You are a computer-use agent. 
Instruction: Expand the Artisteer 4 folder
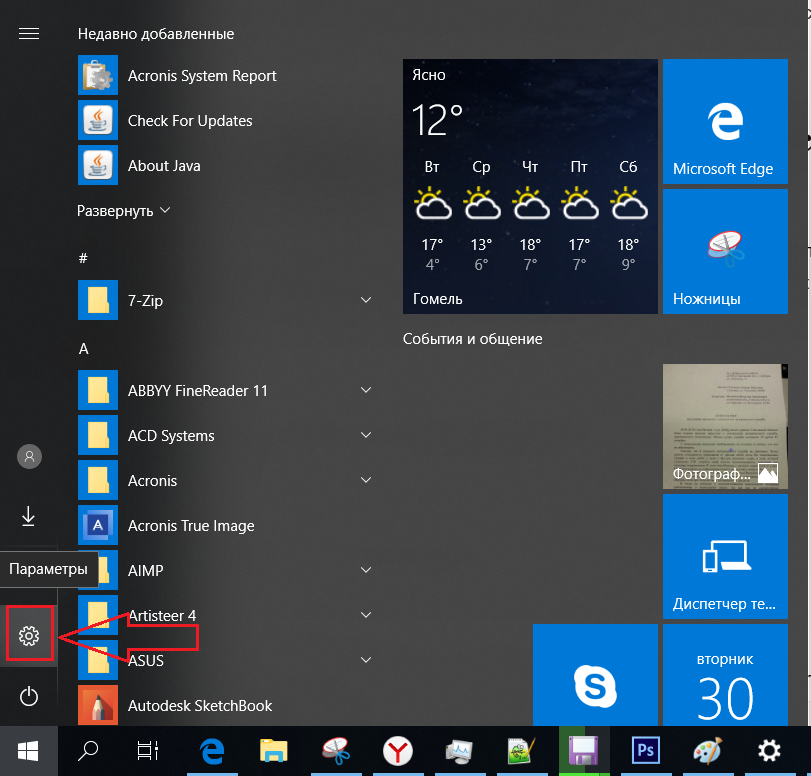click(x=225, y=615)
